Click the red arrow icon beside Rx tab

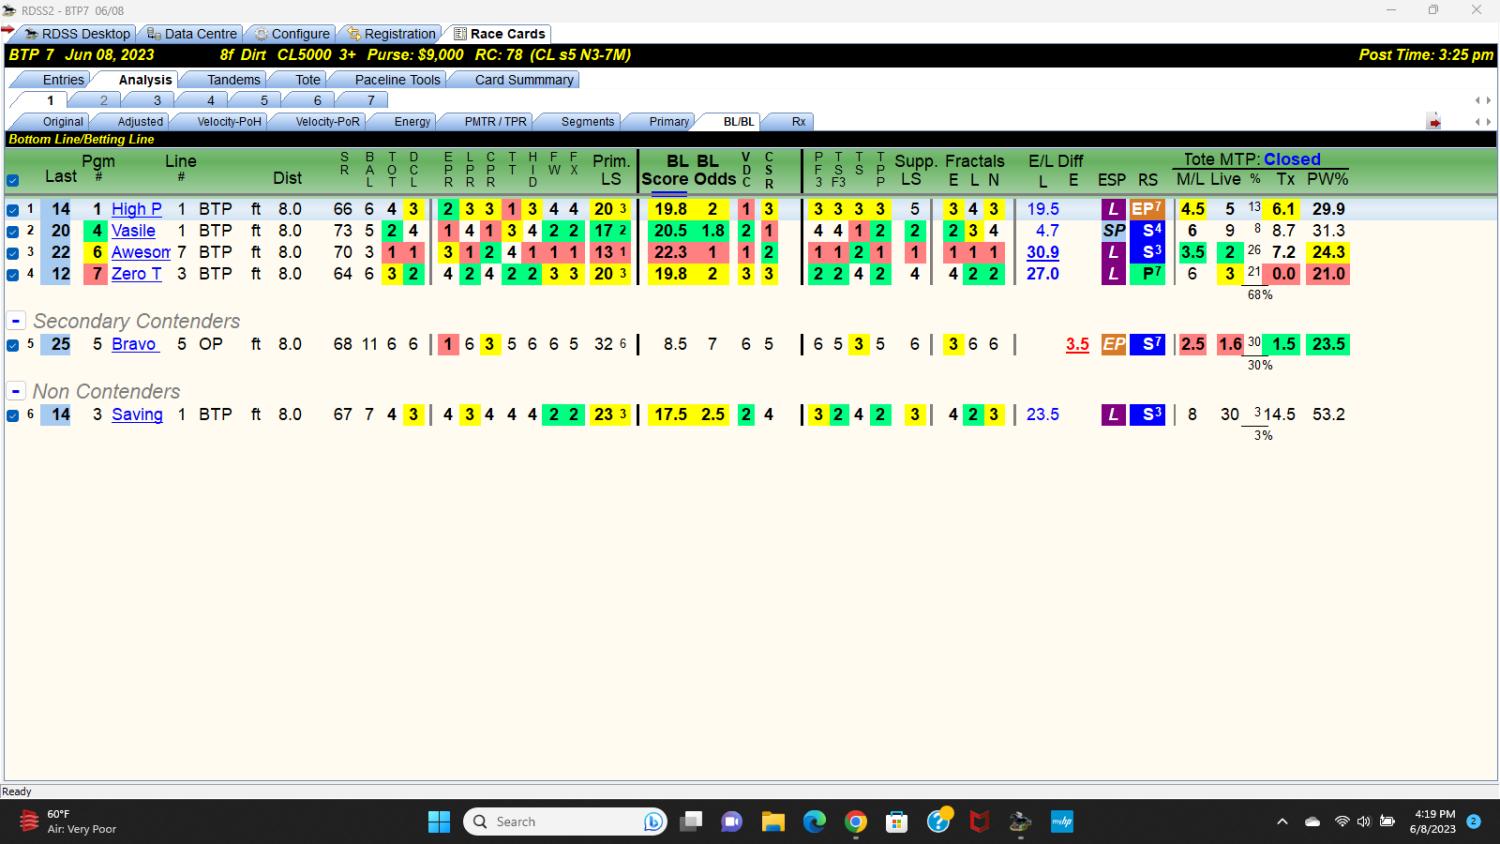tap(1434, 122)
